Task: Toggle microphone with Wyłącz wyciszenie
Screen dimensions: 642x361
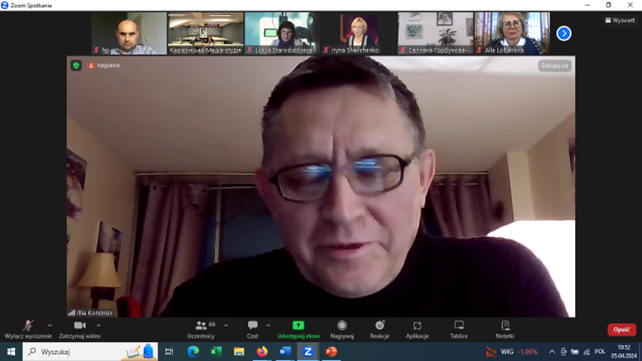Action: pyautogui.click(x=28, y=329)
